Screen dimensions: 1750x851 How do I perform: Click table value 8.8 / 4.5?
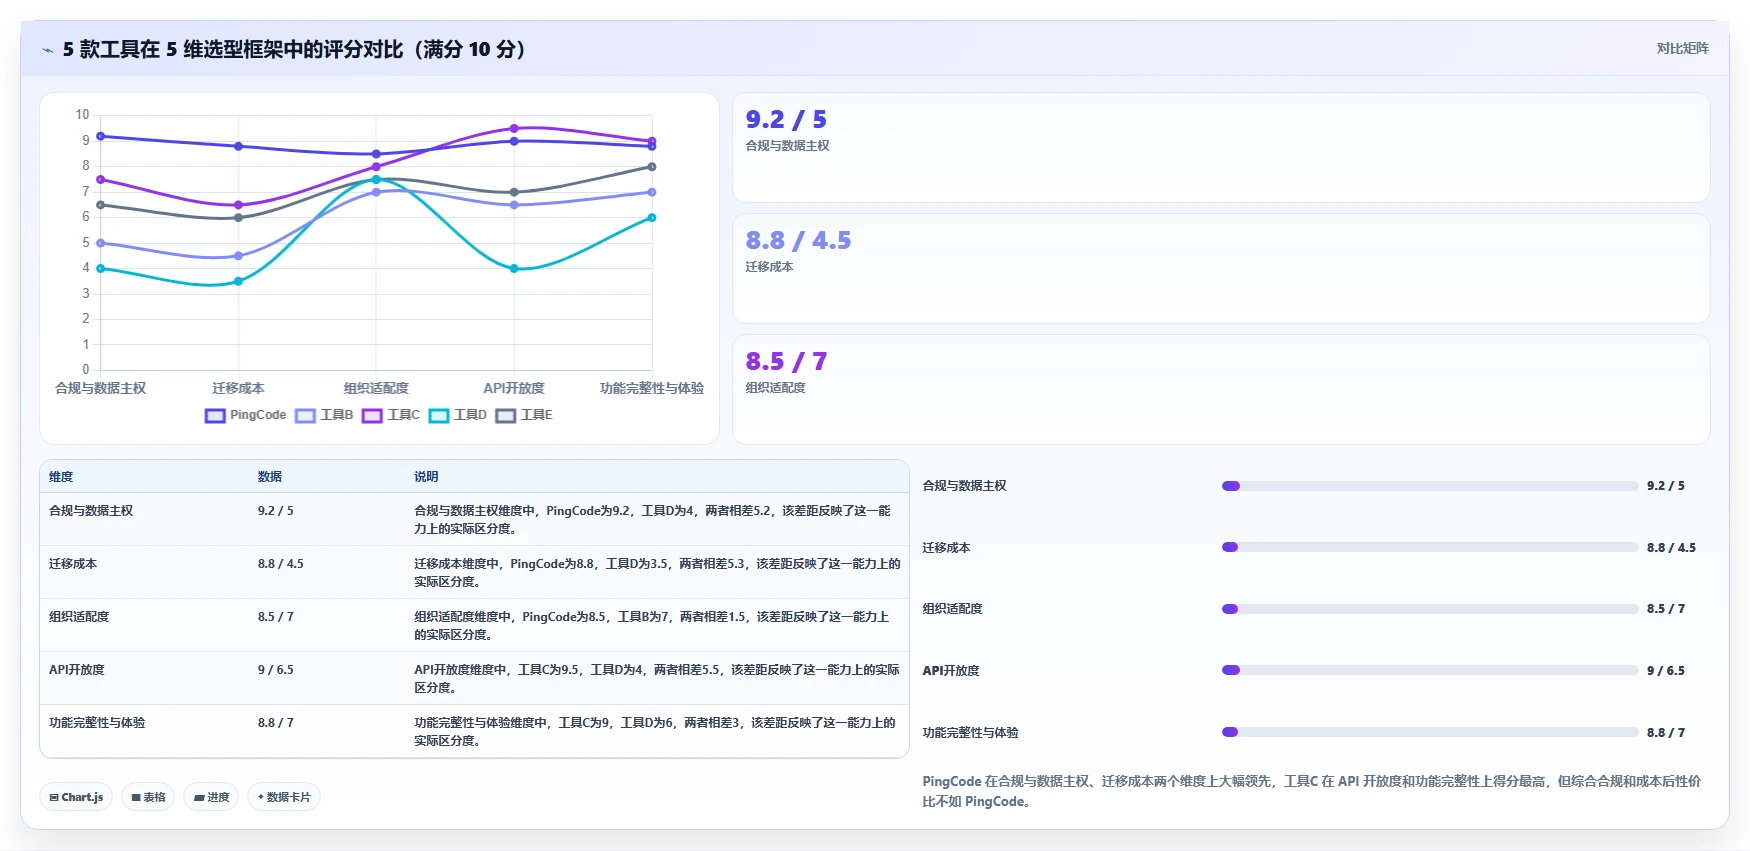281,564
